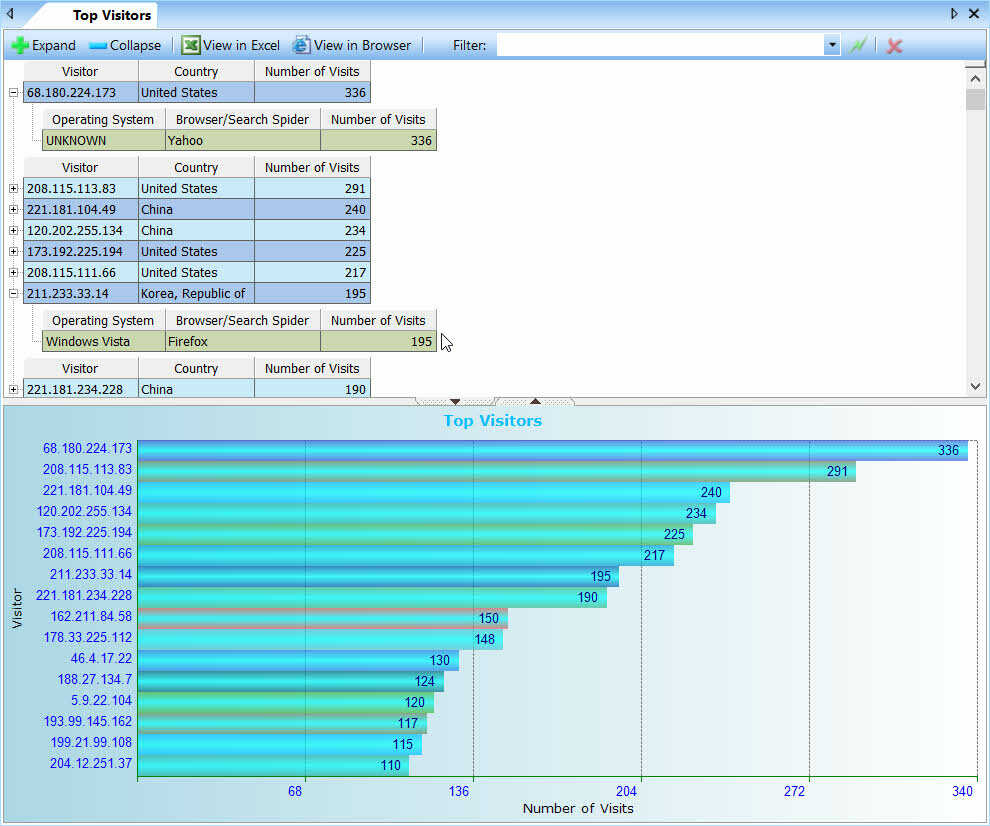
Task: Click the green Expand plus icon
Action: [x=19, y=45]
